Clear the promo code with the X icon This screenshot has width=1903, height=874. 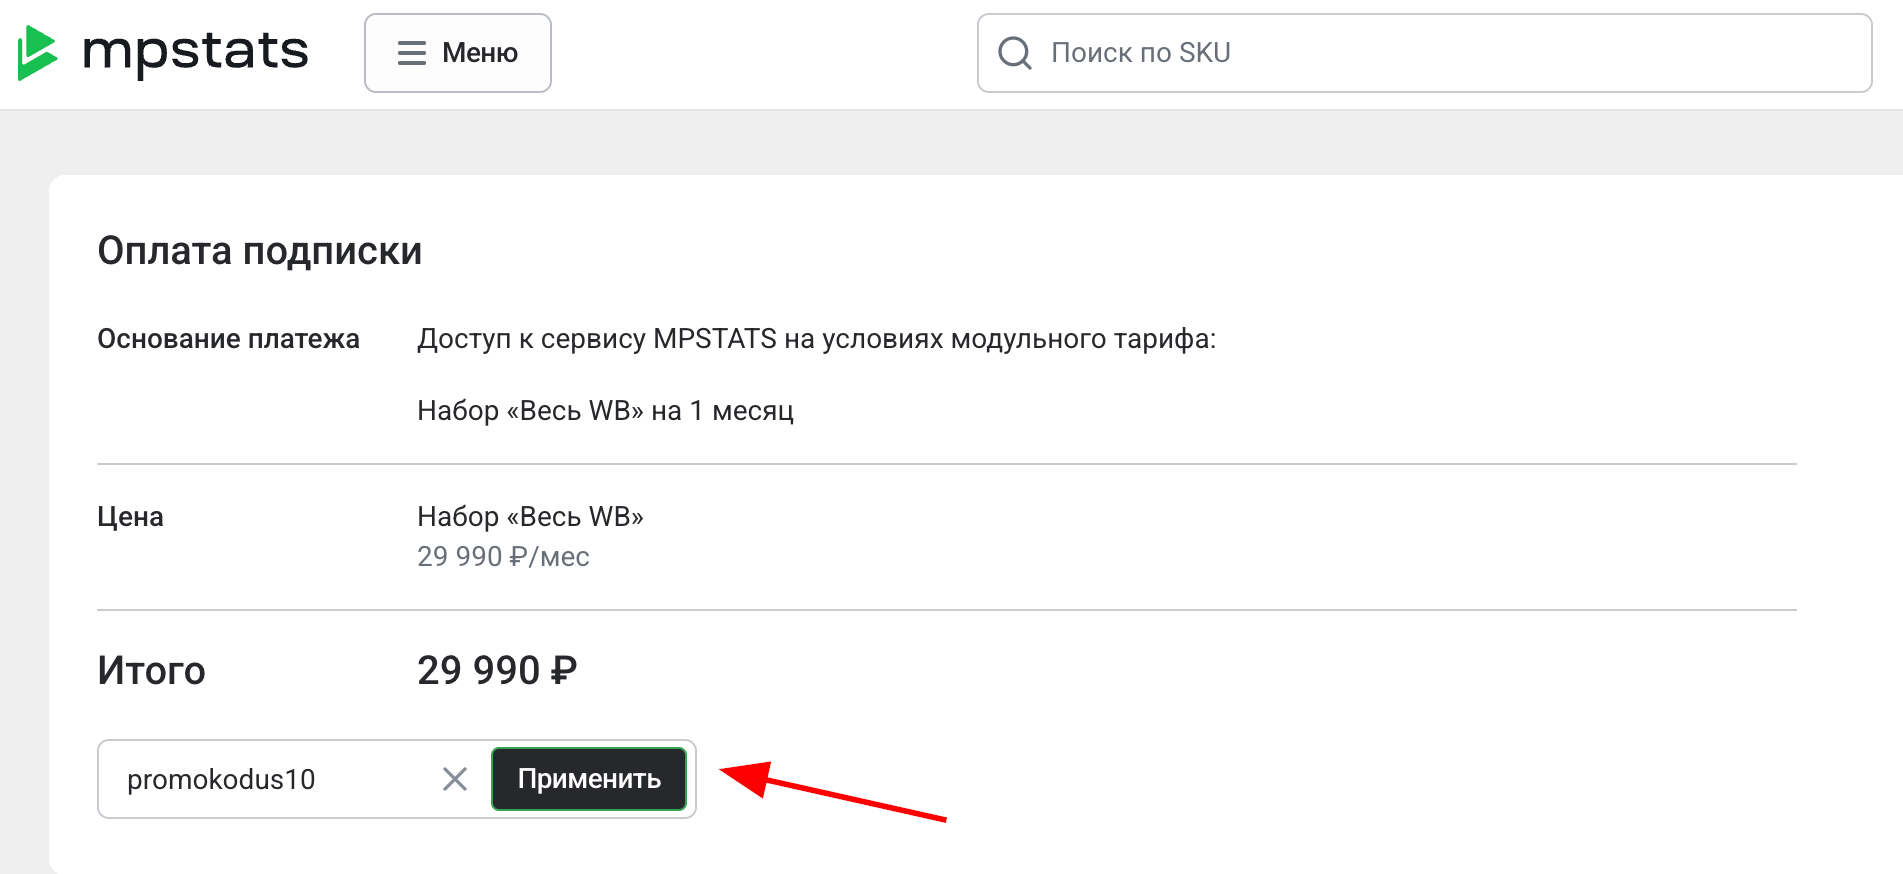click(455, 779)
